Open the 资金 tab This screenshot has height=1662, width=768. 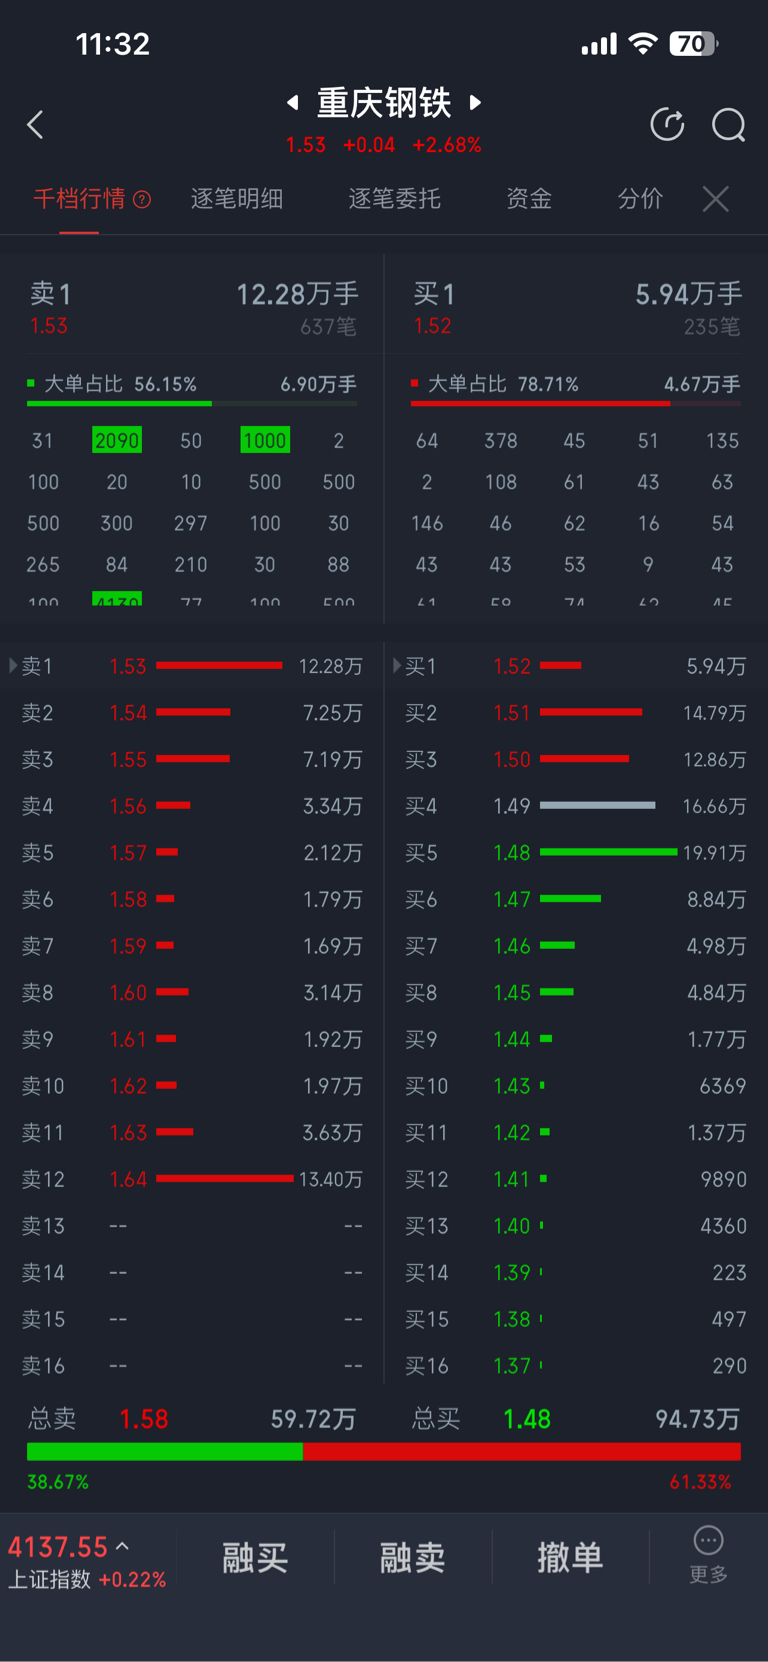click(x=529, y=199)
